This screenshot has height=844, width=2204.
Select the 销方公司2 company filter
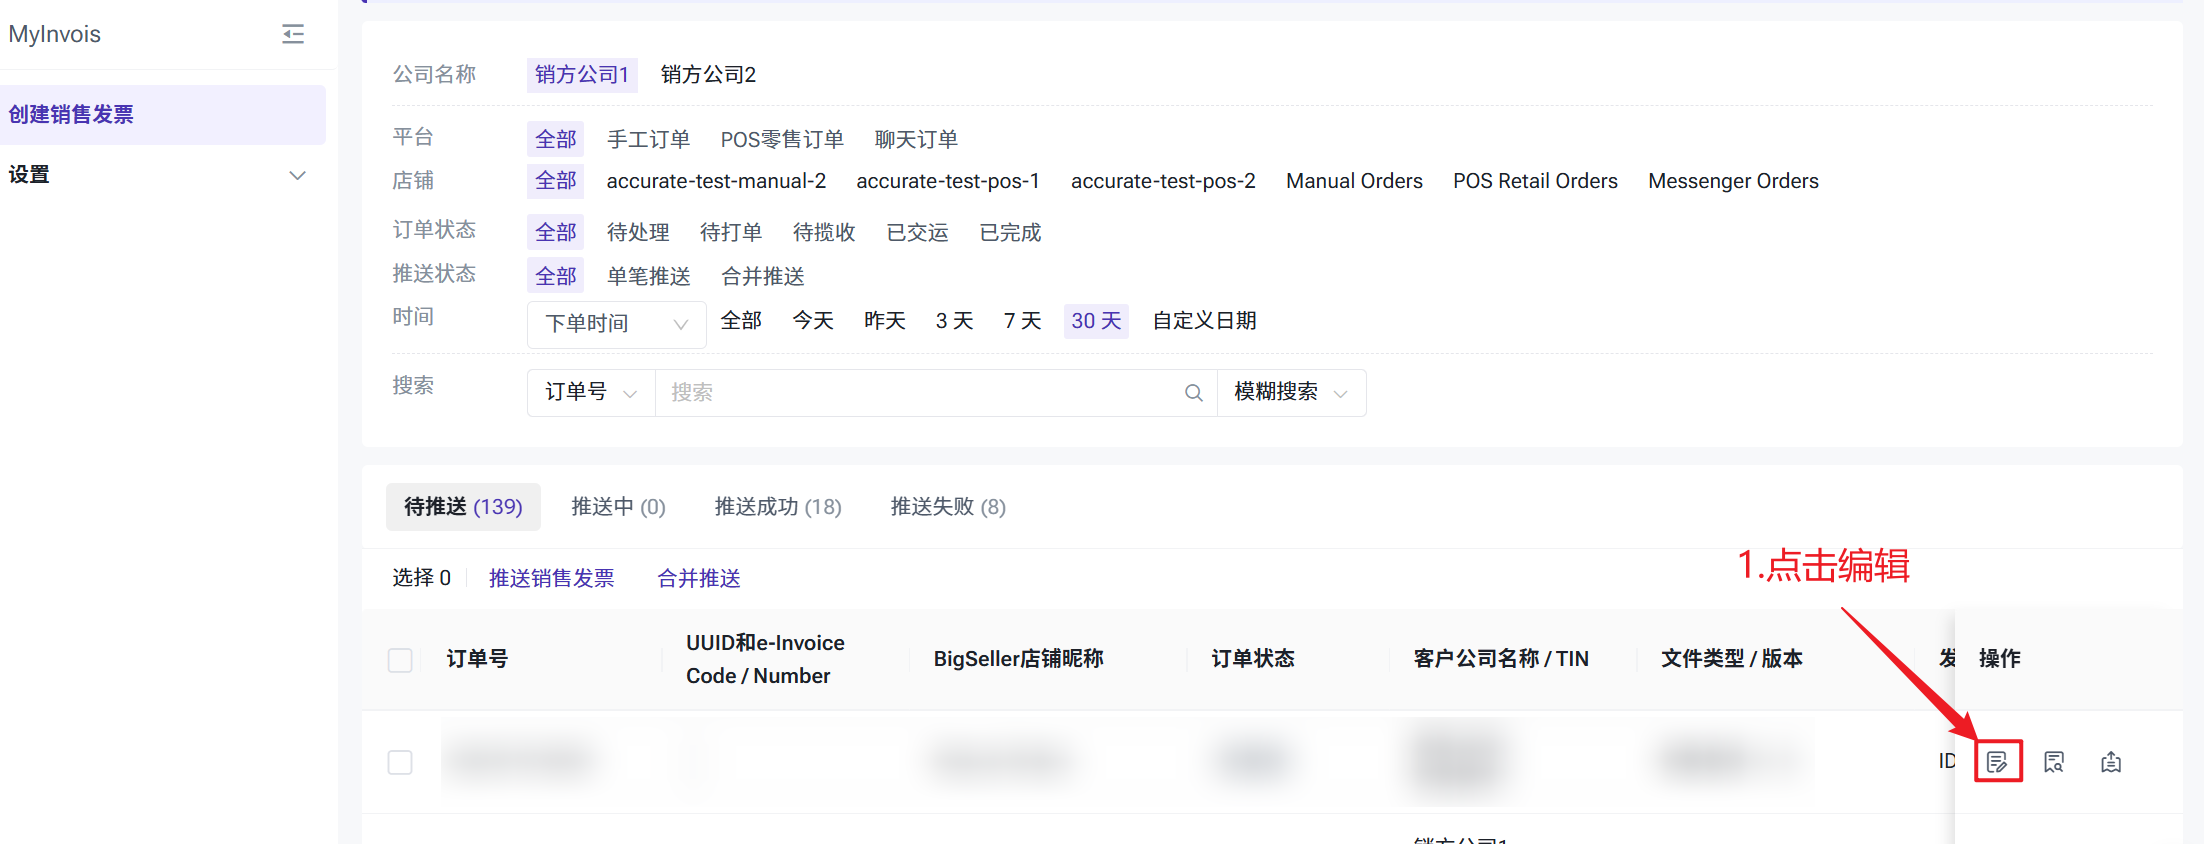tap(708, 75)
